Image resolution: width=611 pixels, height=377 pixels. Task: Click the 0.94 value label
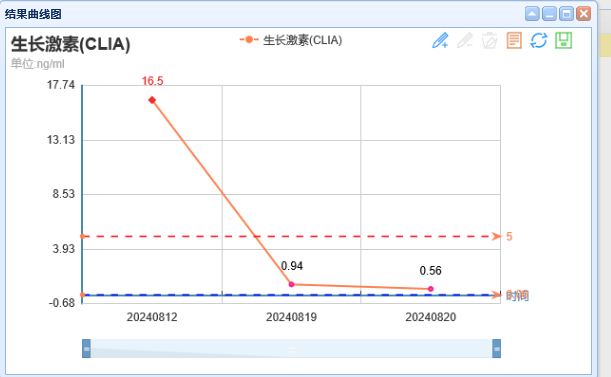(292, 266)
